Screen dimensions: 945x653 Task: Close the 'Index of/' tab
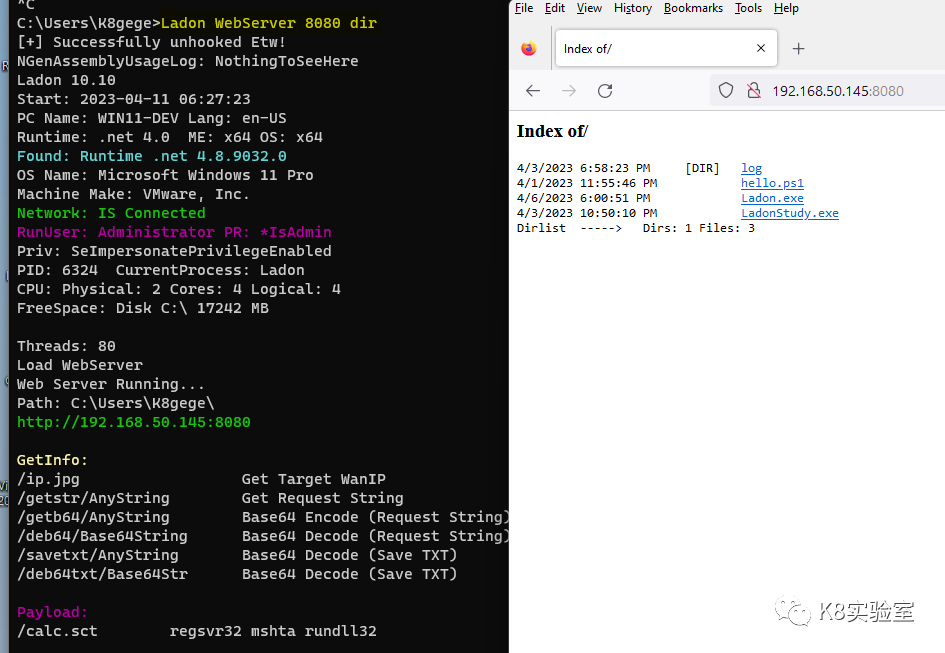point(761,48)
